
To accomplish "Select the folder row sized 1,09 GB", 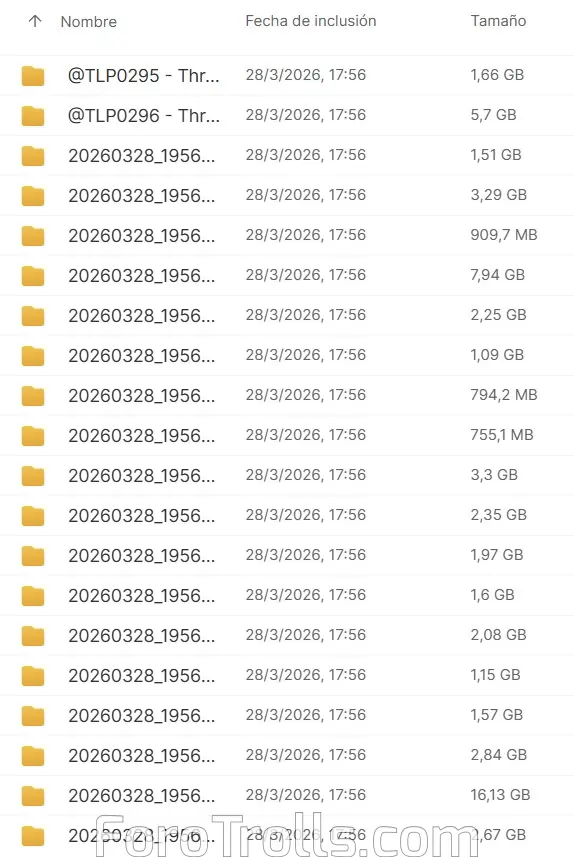I will [287, 355].
